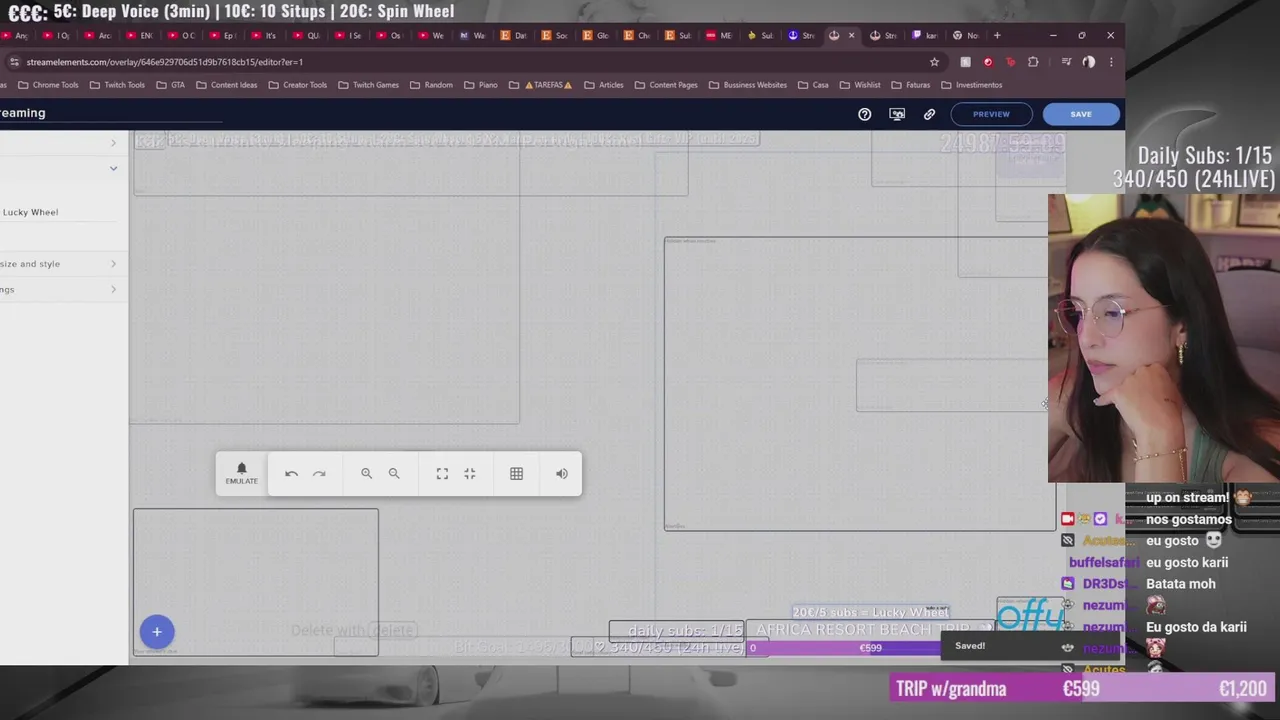Screen dimensions: 1280x720
Task: Open the Casa bookmark folder
Action: (813, 85)
